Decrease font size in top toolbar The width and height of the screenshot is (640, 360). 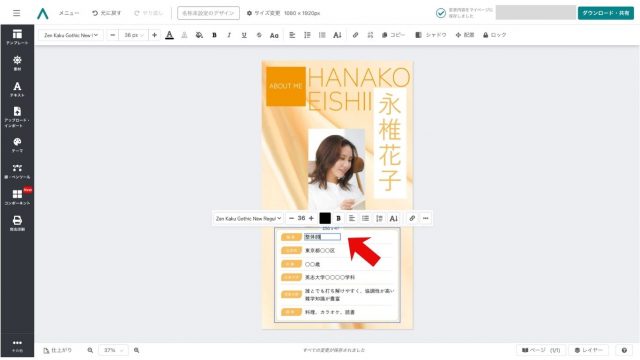click(113, 35)
